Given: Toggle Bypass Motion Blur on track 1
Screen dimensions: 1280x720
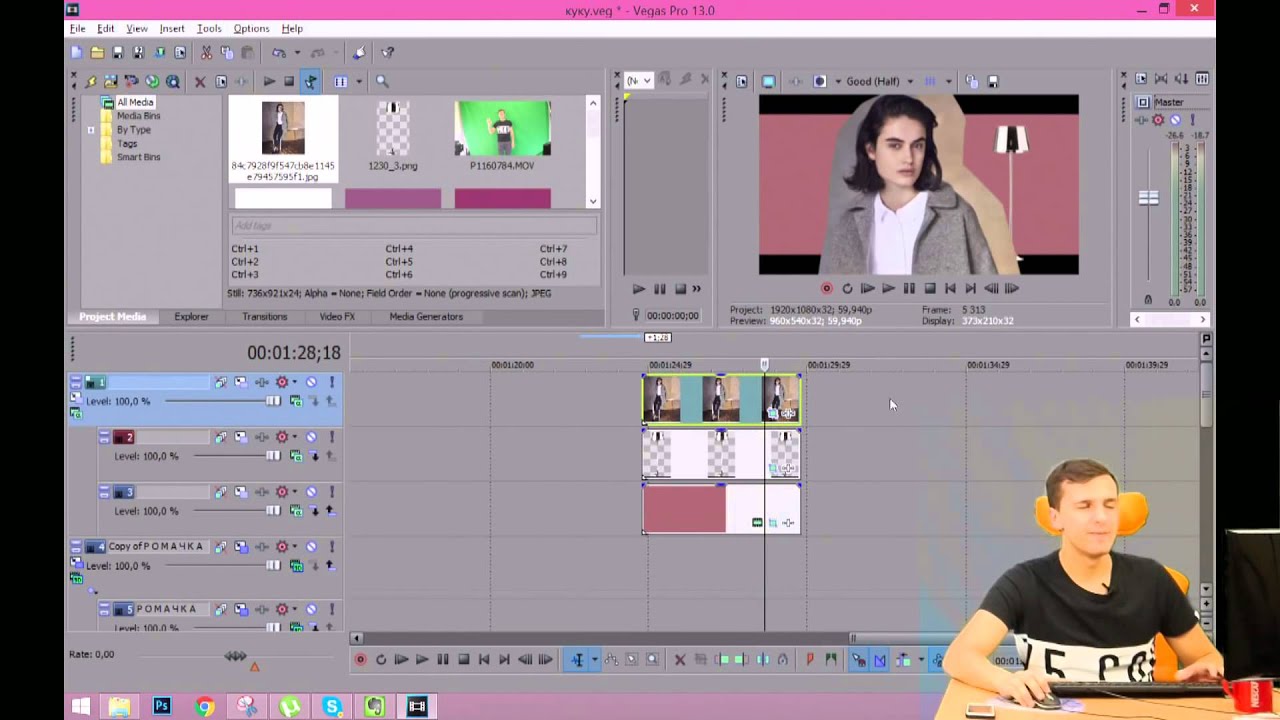Looking at the screenshot, I should pyautogui.click(x=220, y=382).
